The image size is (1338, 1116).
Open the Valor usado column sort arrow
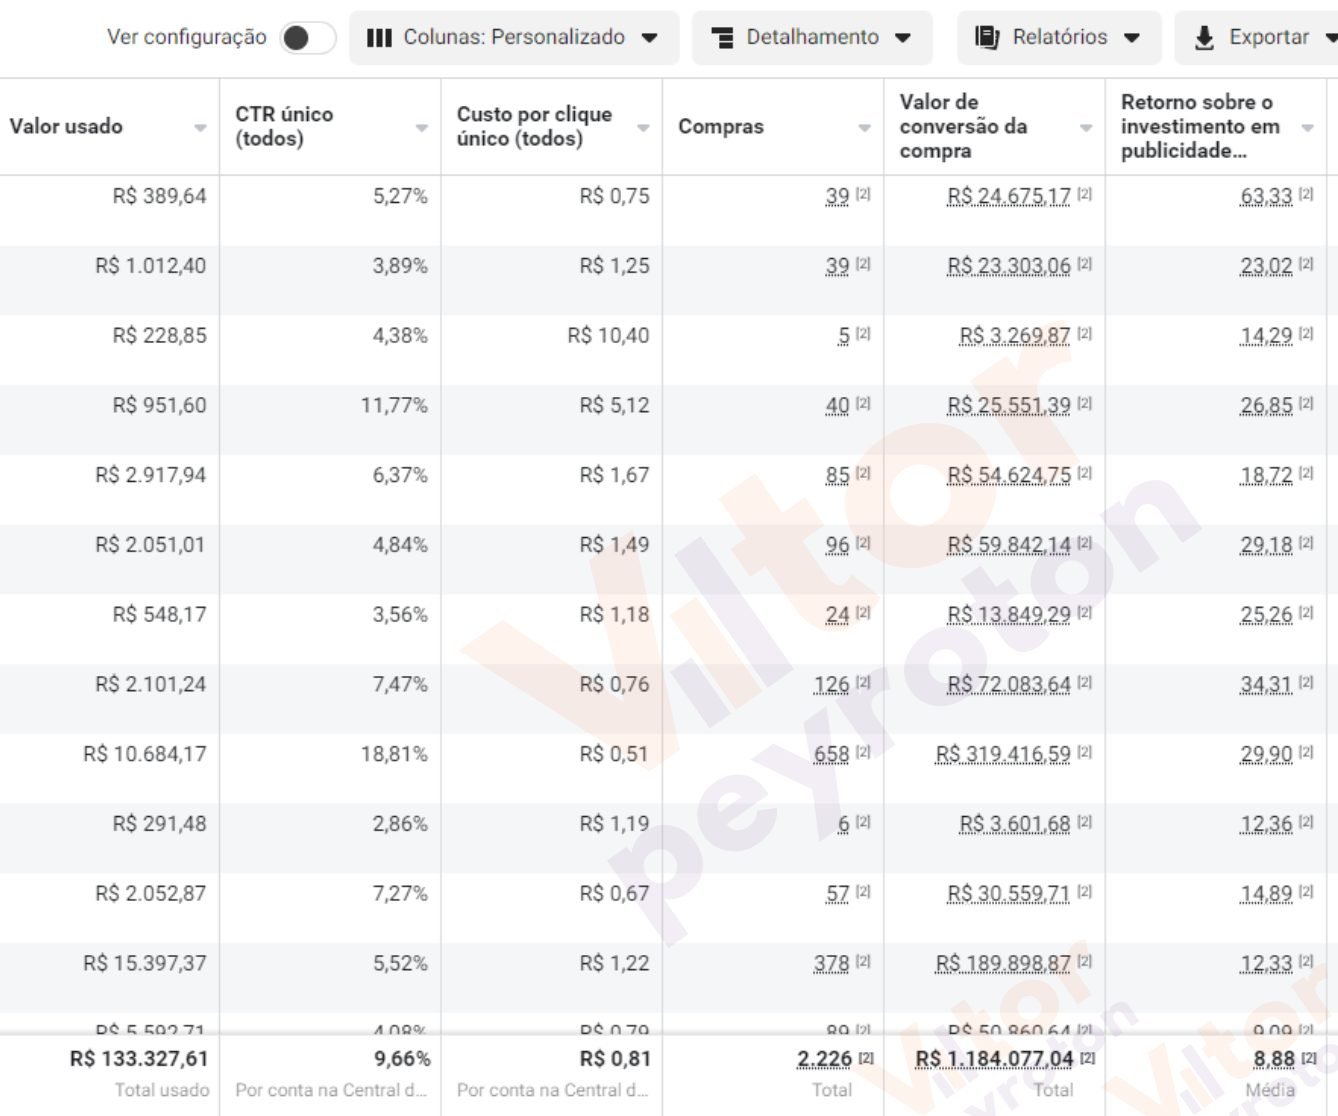(x=200, y=128)
